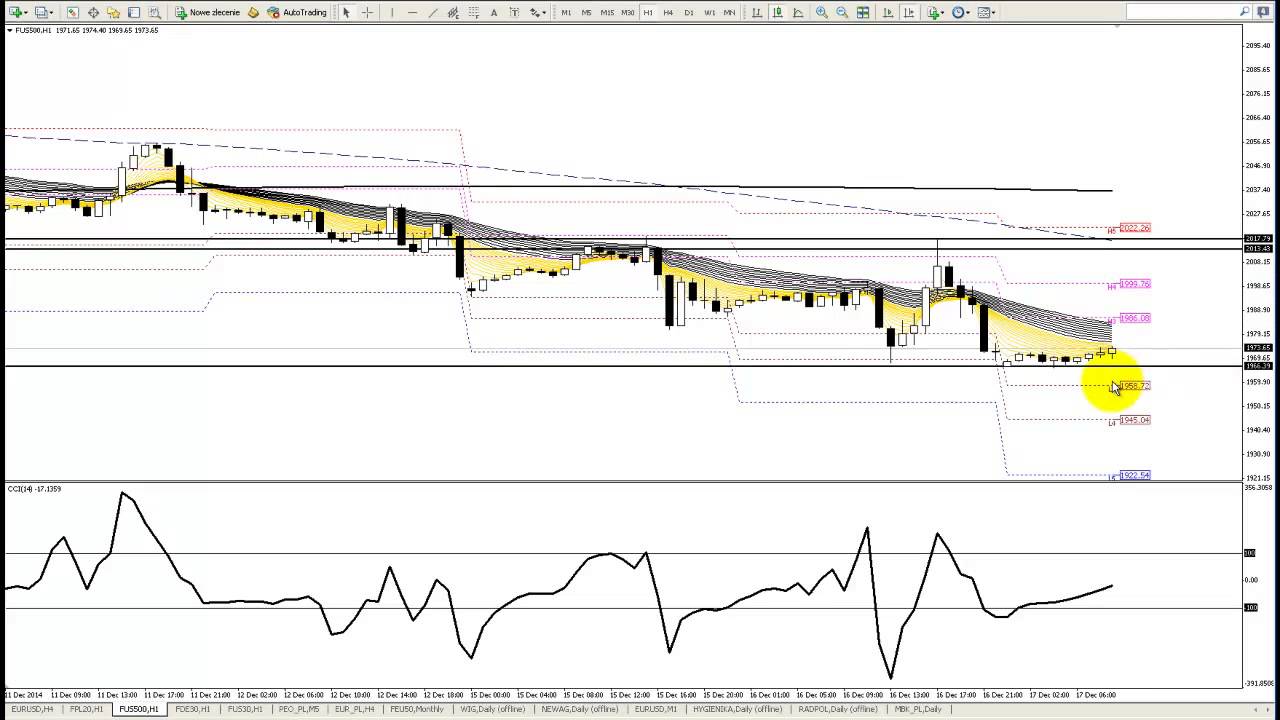The height and width of the screenshot is (720, 1280).
Task: Switch to M1 timeframe
Action: coord(566,12)
